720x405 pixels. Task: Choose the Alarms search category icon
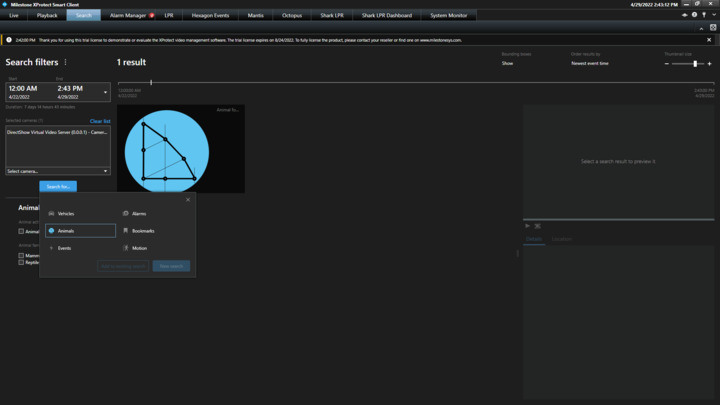click(126, 213)
